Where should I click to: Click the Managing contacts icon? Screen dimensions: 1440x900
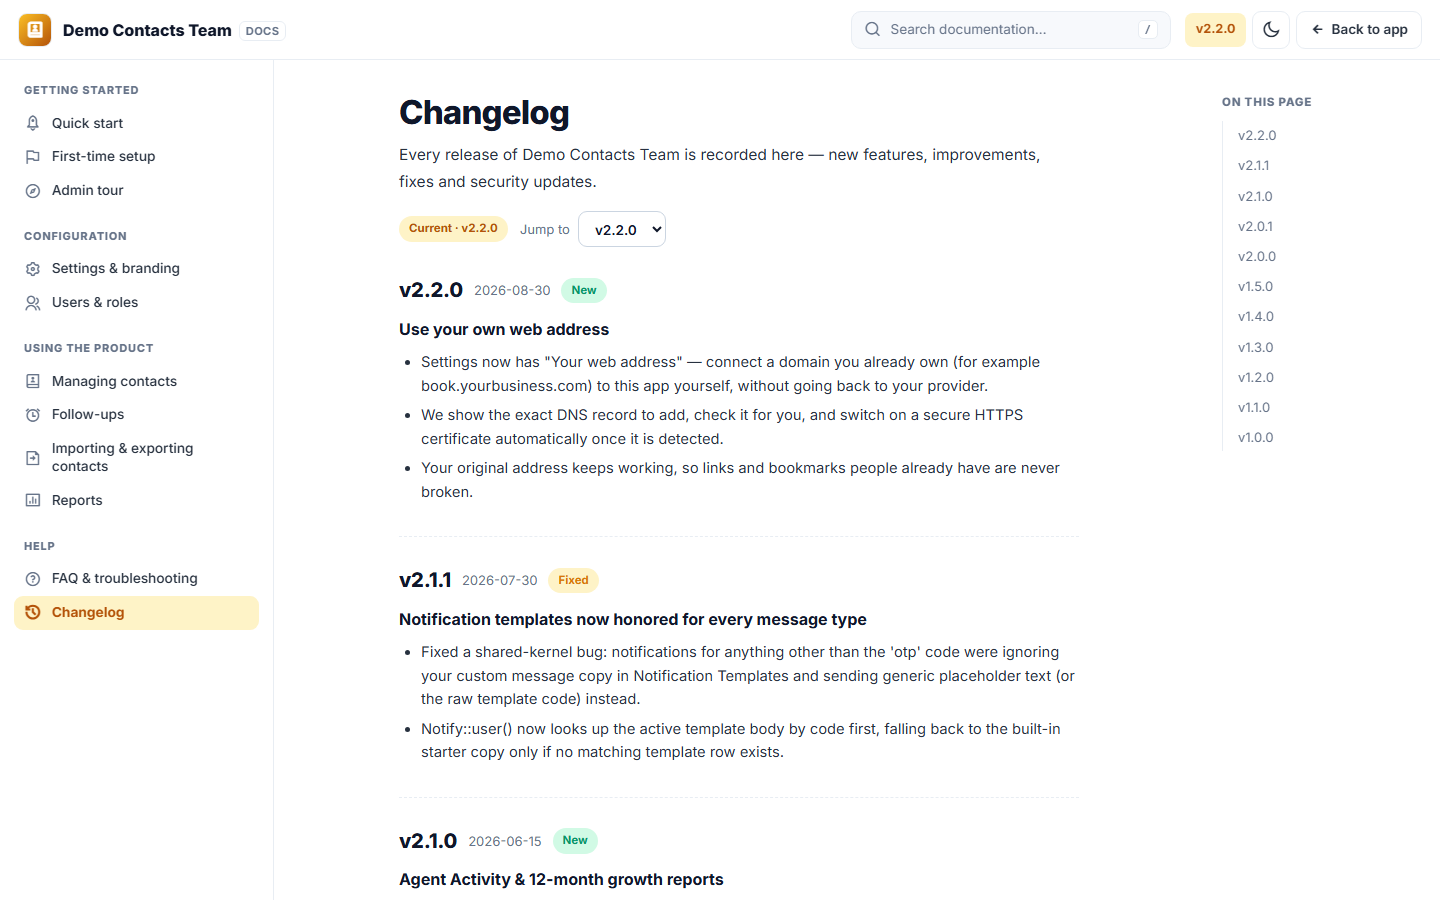pyautogui.click(x=33, y=381)
